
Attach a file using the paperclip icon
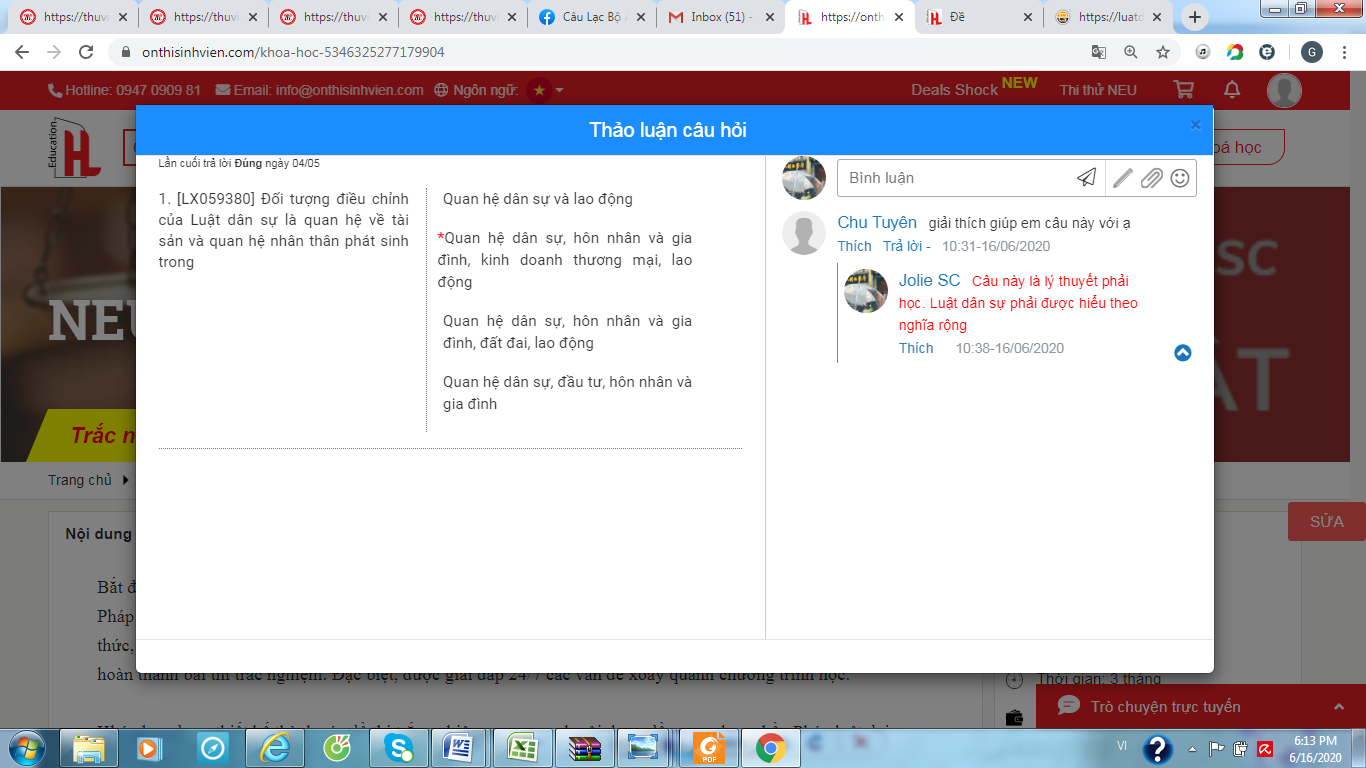(1152, 178)
